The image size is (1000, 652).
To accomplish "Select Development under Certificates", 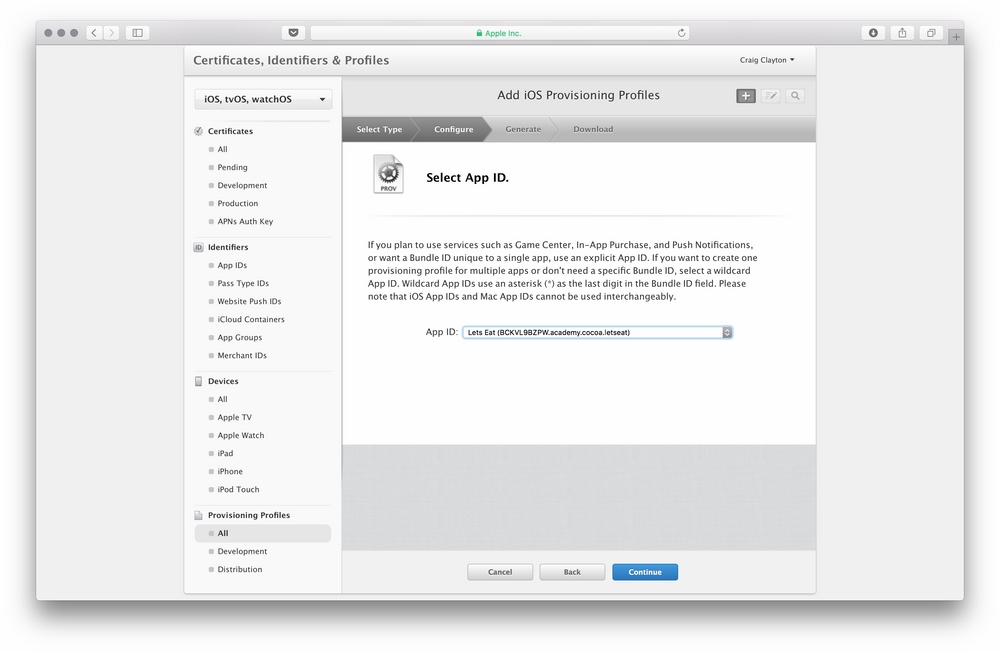I will [242, 185].
